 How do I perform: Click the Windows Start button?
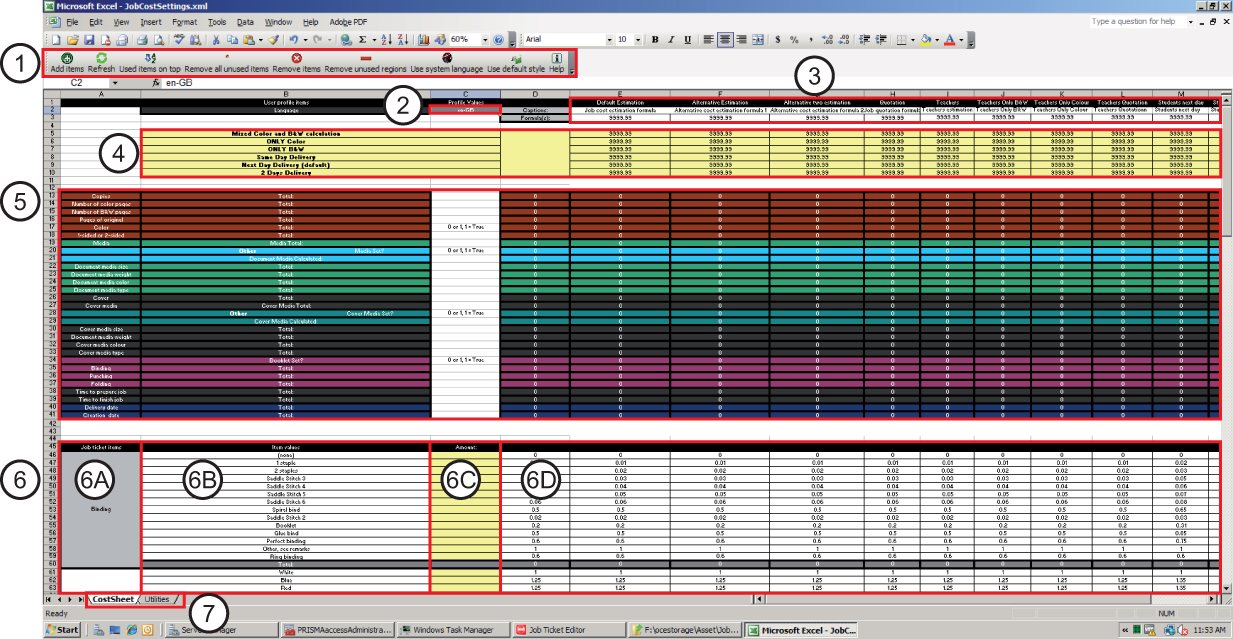[62, 630]
